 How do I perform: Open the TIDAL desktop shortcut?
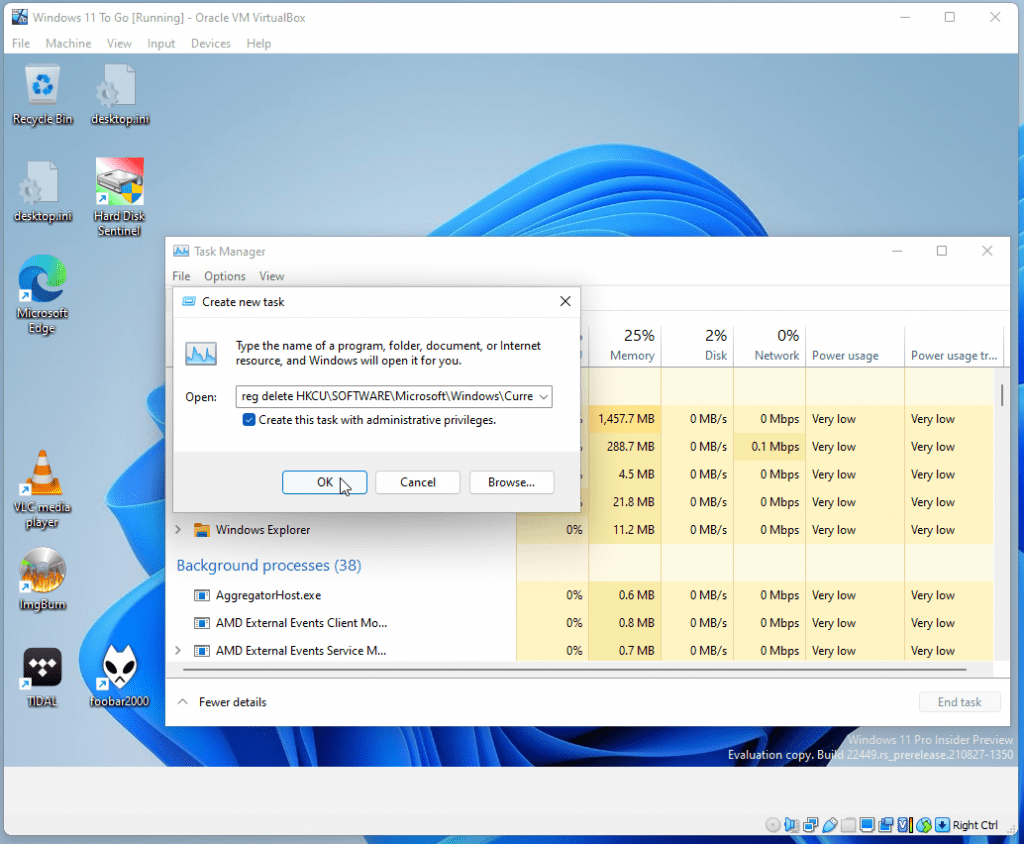pos(42,669)
